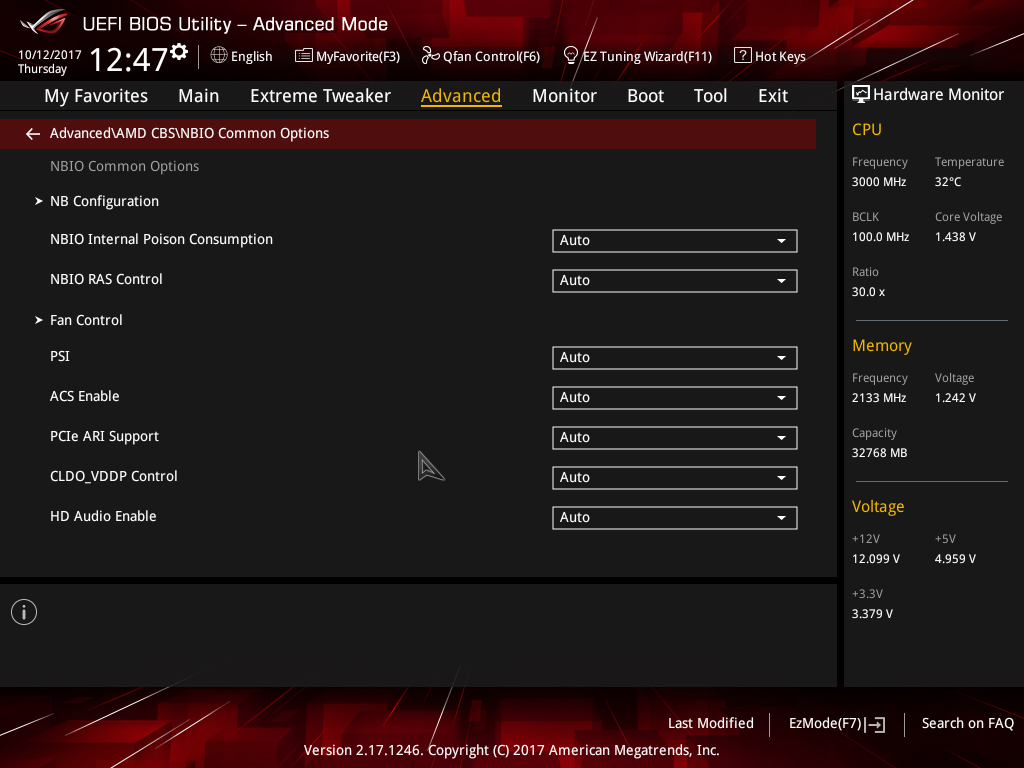Select the CLDO_VDDP Control label
The image size is (1024, 768).
[x=114, y=477]
